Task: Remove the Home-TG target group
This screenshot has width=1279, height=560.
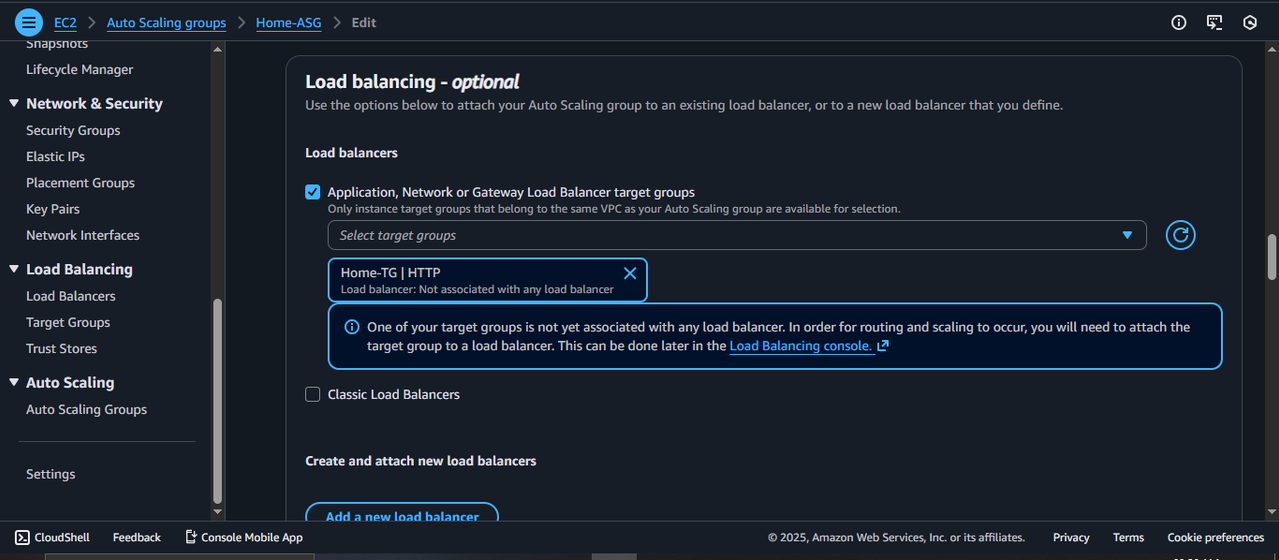Action: click(x=630, y=273)
